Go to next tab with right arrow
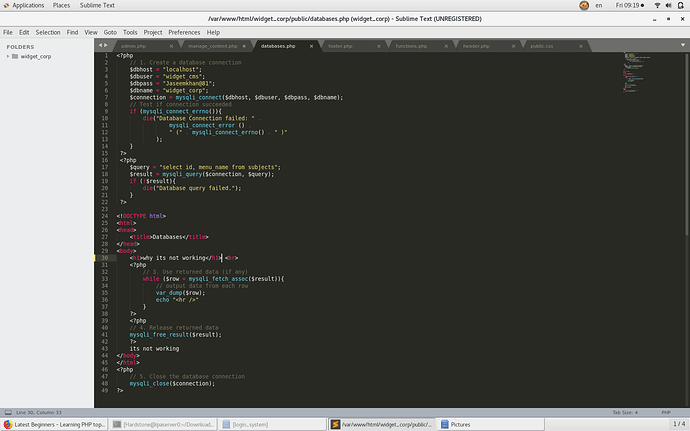690x431 pixels. click(106, 45)
